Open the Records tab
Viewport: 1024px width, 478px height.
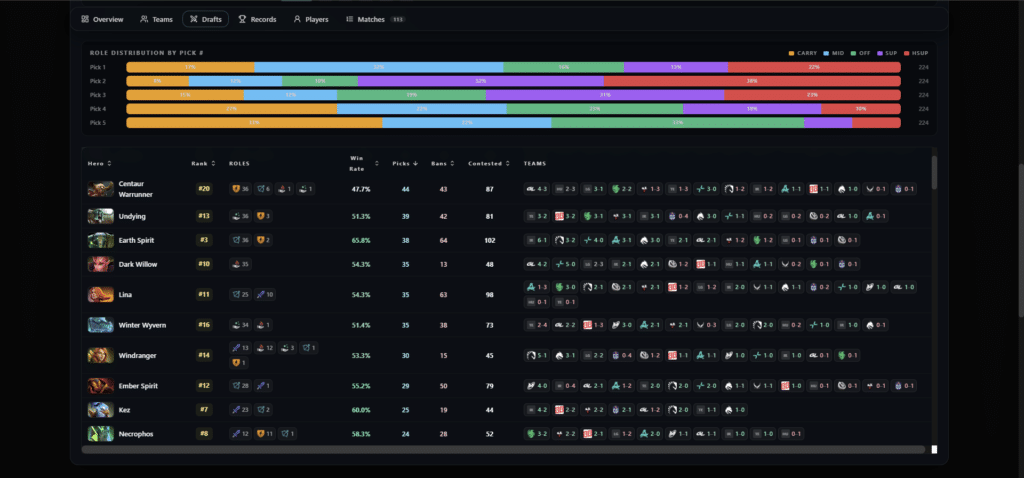tap(257, 20)
